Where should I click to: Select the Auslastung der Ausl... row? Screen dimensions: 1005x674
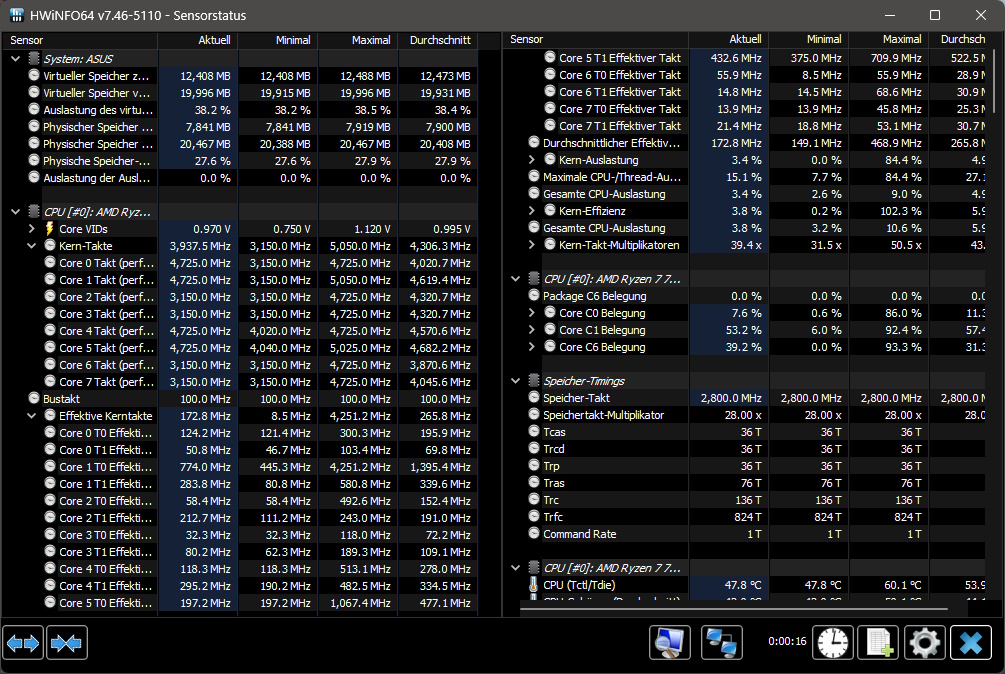click(240, 177)
